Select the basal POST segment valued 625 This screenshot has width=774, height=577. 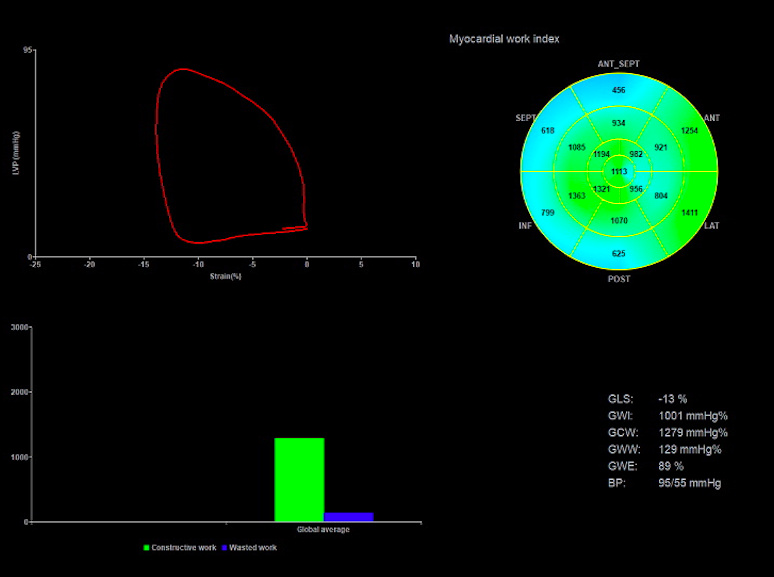(x=619, y=253)
